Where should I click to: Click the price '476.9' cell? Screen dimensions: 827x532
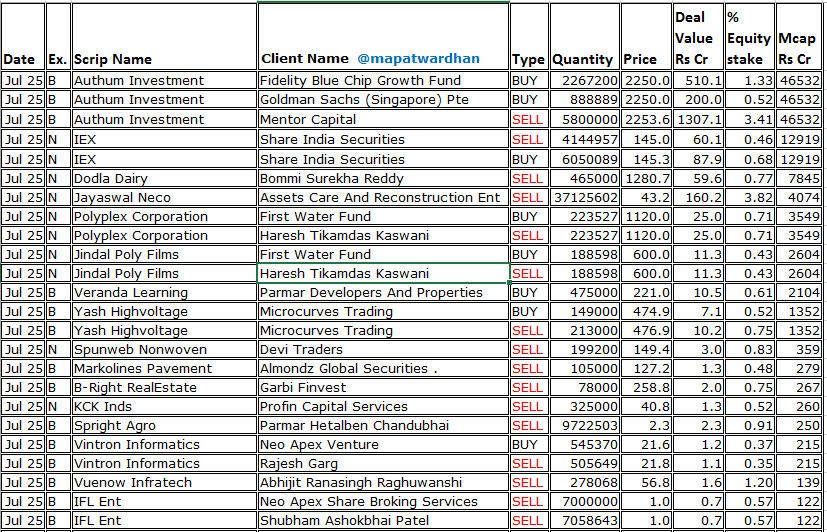(646, 331)
